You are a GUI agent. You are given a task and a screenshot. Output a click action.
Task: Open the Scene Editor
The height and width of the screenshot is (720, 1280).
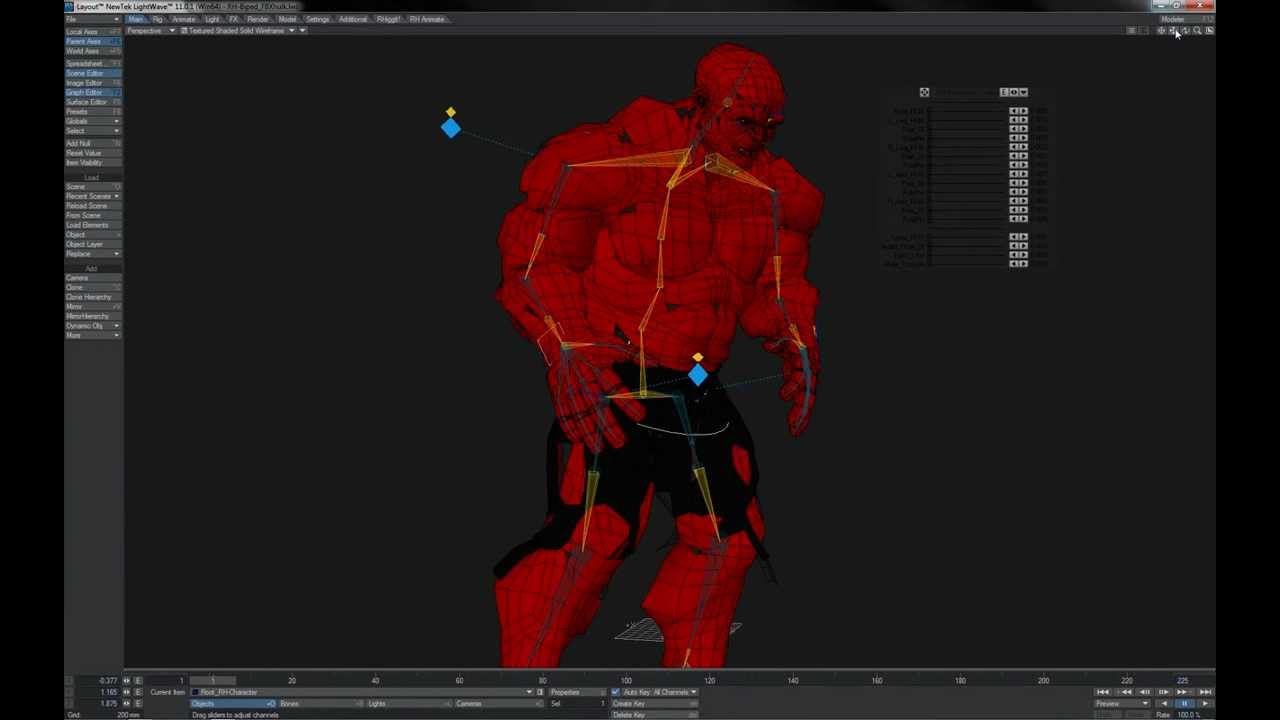[x=93, y=73]
